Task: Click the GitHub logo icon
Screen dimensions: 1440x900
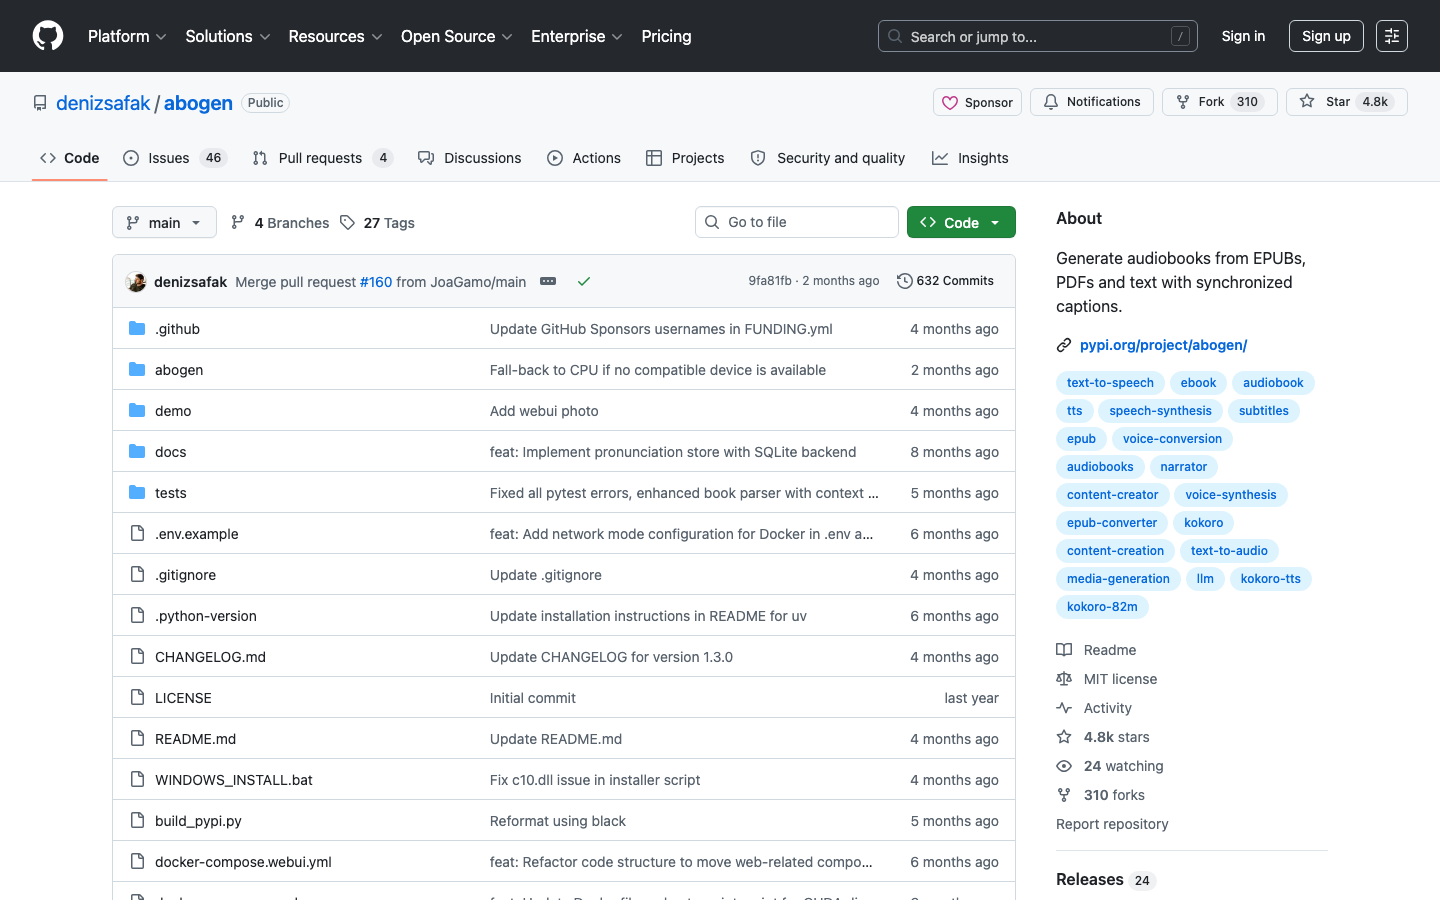Action: [x=48, y=36]
